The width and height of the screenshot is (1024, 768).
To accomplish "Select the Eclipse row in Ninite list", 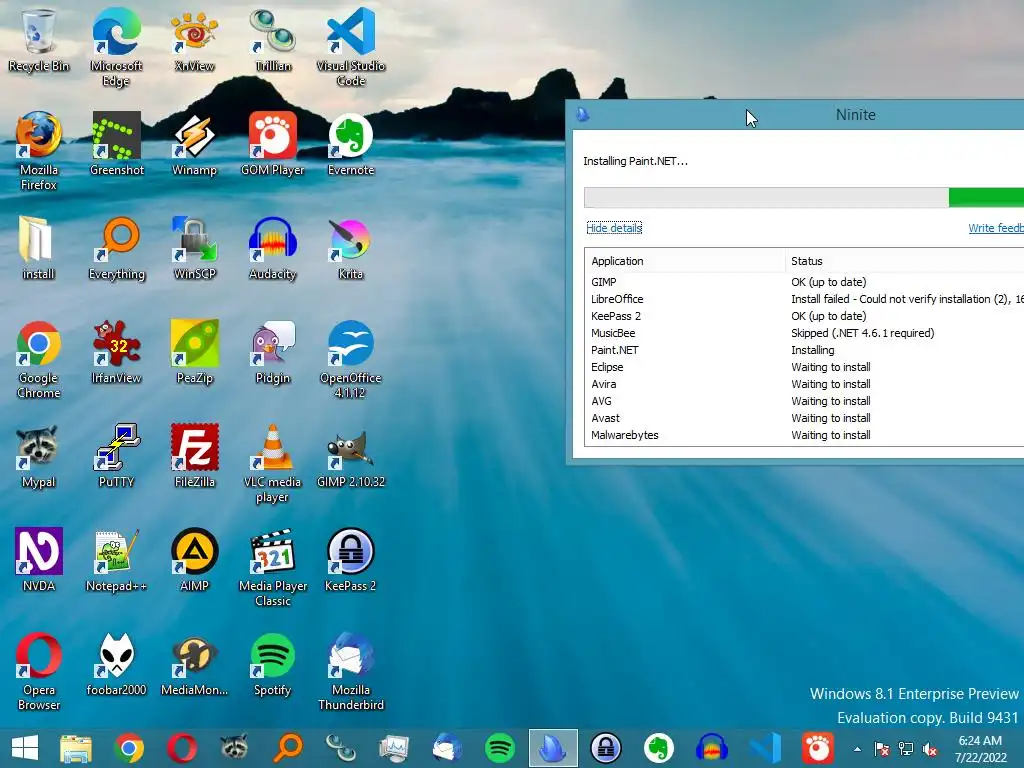I will point(805,367).
